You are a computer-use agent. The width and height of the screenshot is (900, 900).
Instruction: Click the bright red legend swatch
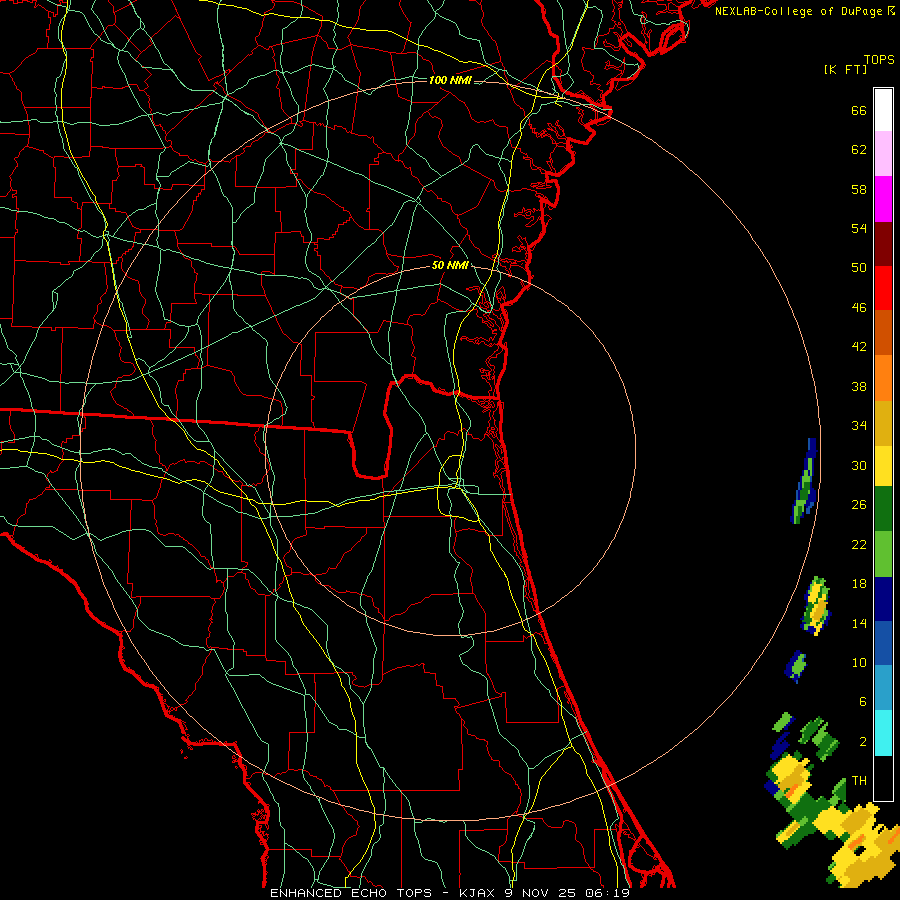point(883,288)
